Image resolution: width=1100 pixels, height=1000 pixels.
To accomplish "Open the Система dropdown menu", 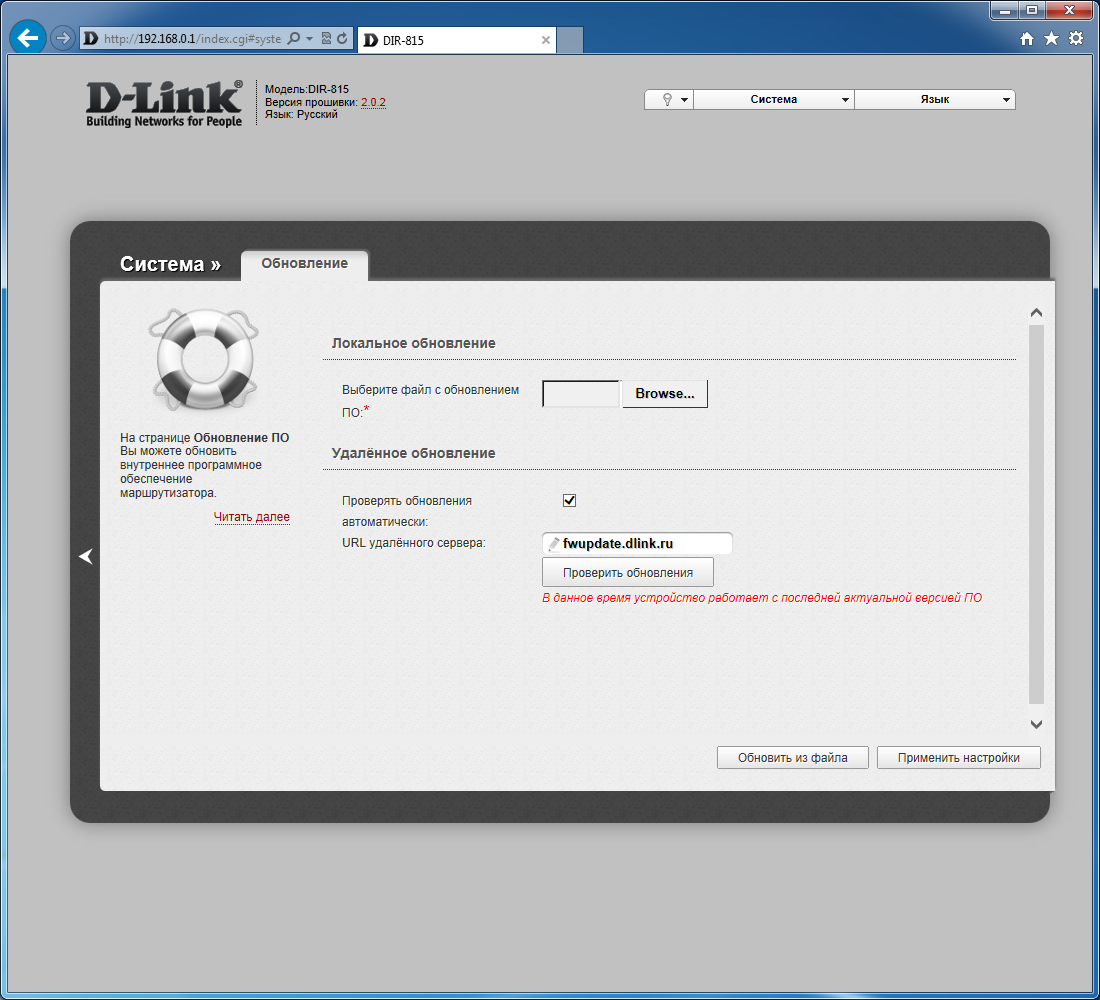I will [x=773, y=99].
